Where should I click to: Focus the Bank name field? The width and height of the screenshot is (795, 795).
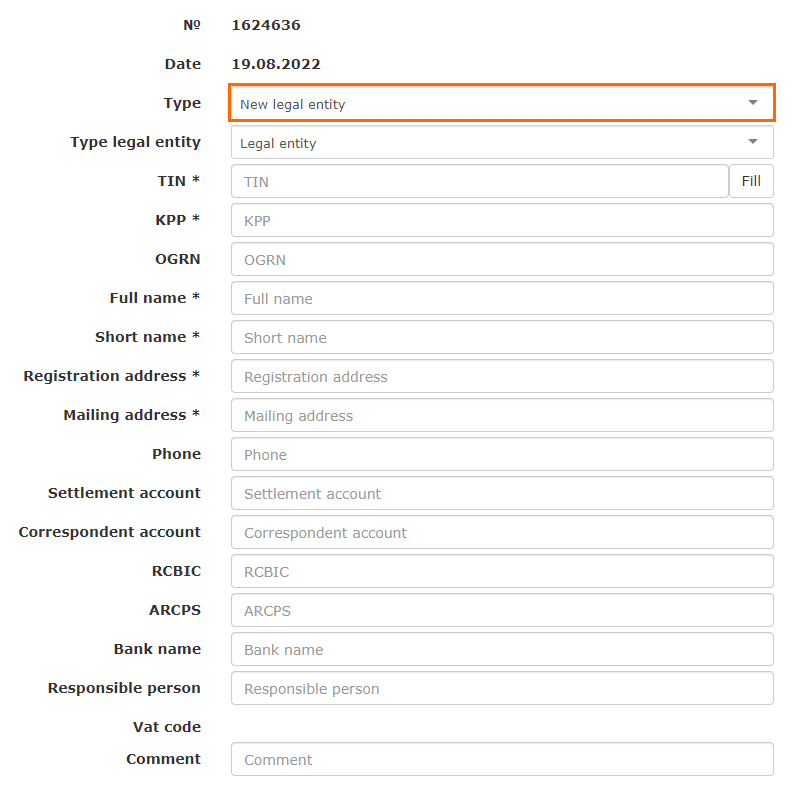pos(502,650)
